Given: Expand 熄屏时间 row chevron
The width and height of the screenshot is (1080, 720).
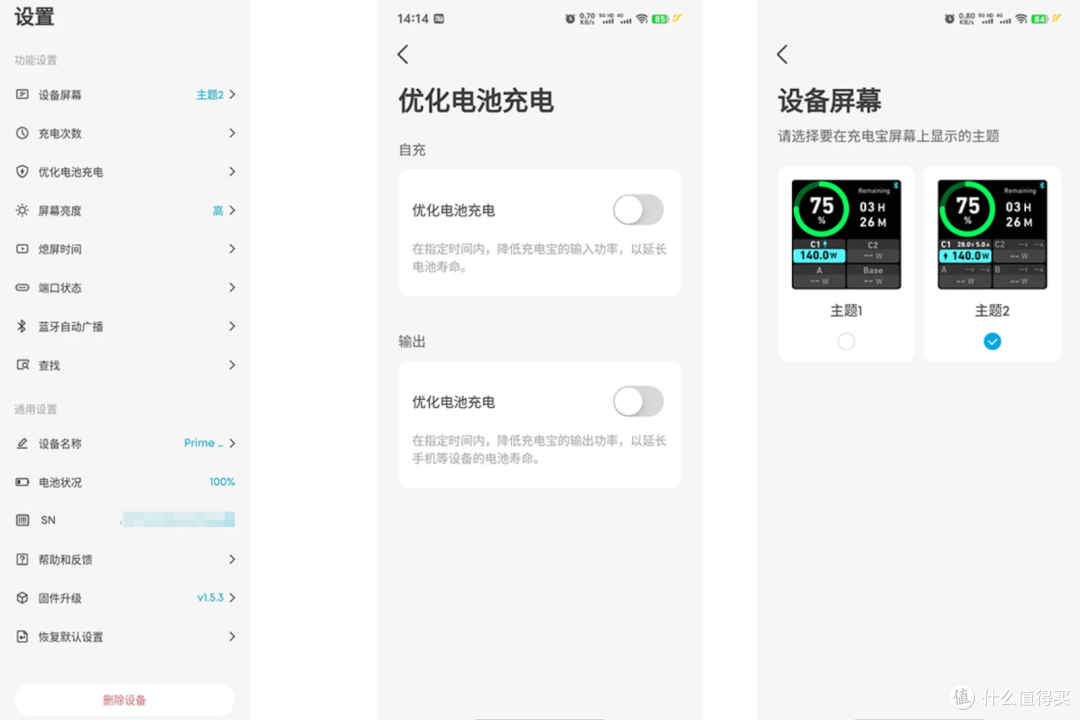Looking at the screenshot, I should pos(232,249).
